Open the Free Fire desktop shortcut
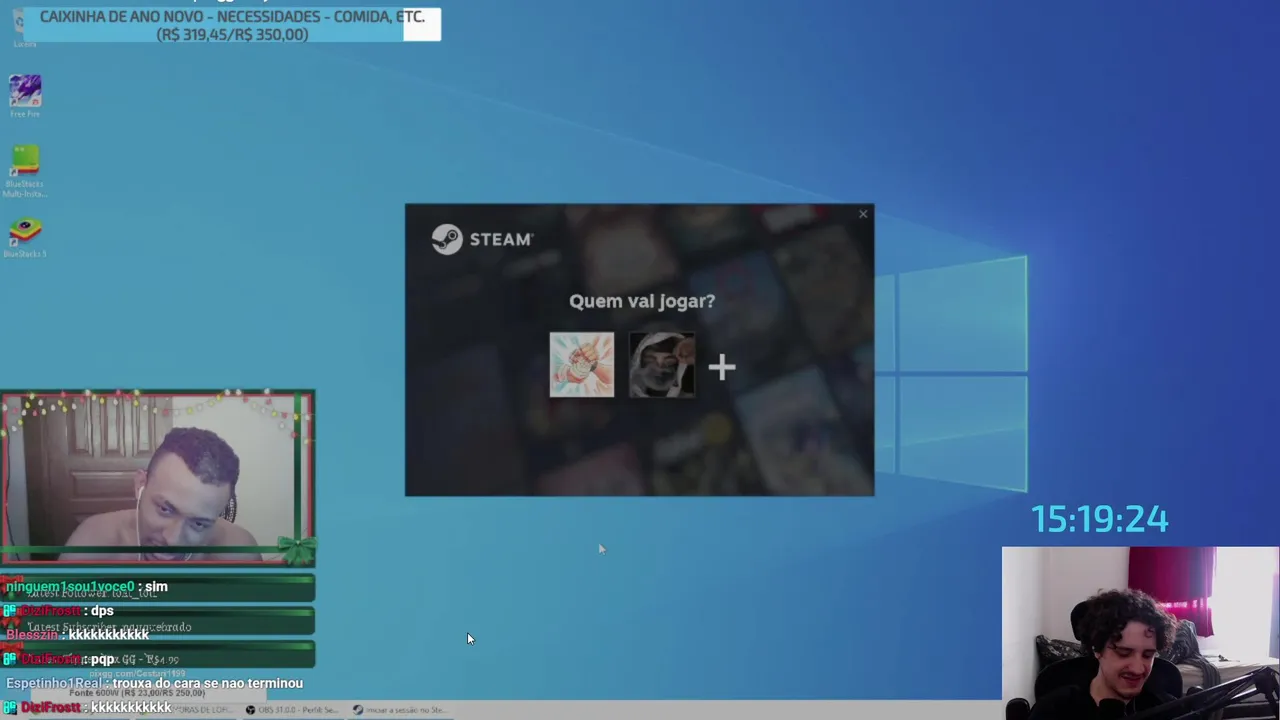 coord(25,96)
